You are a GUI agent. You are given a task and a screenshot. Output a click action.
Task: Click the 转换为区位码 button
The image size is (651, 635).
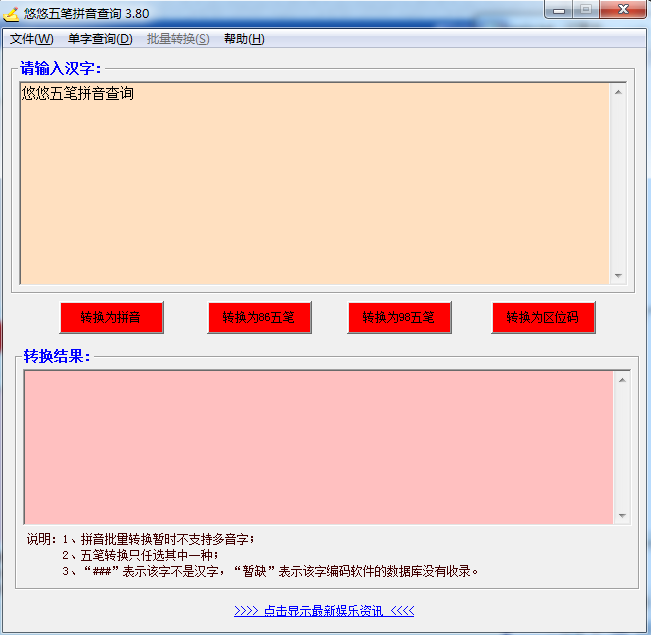point(543,318)
